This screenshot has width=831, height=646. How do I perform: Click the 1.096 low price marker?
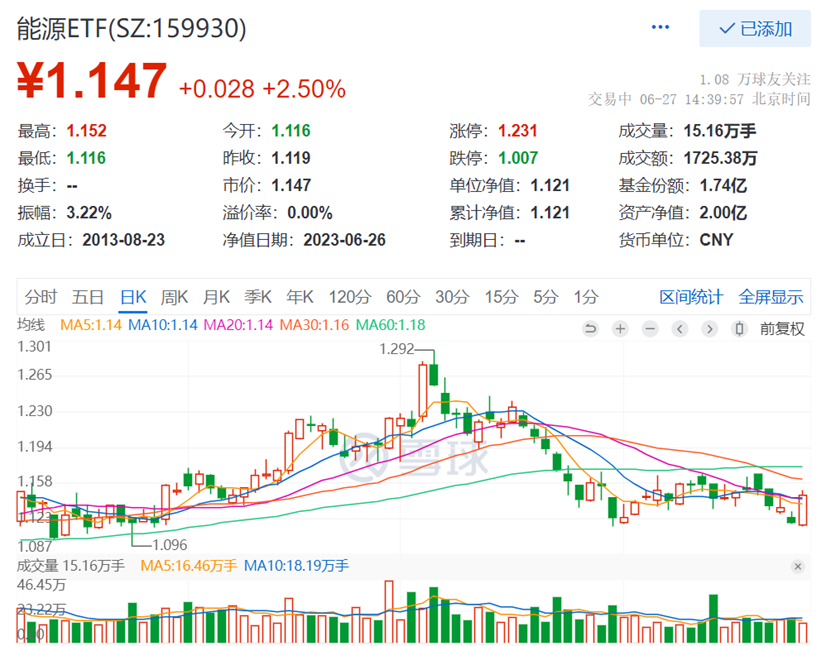click(170, 545)
